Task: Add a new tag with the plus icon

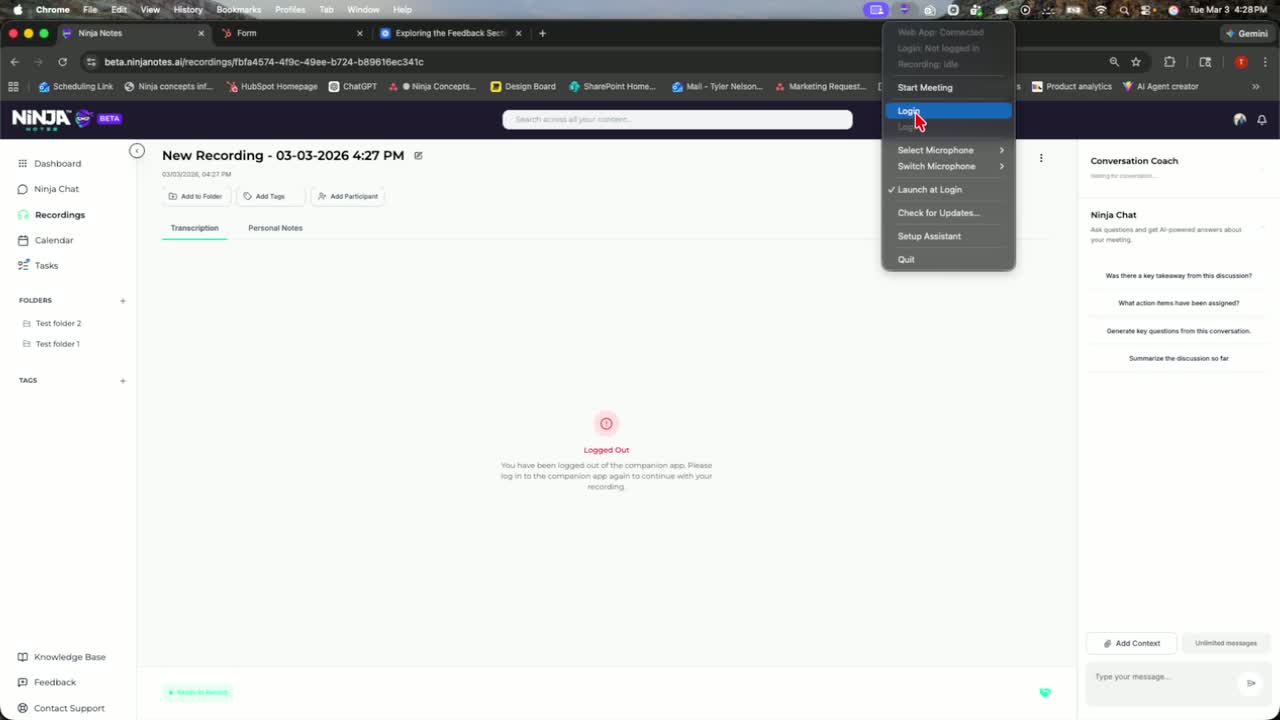Action: 123,380
